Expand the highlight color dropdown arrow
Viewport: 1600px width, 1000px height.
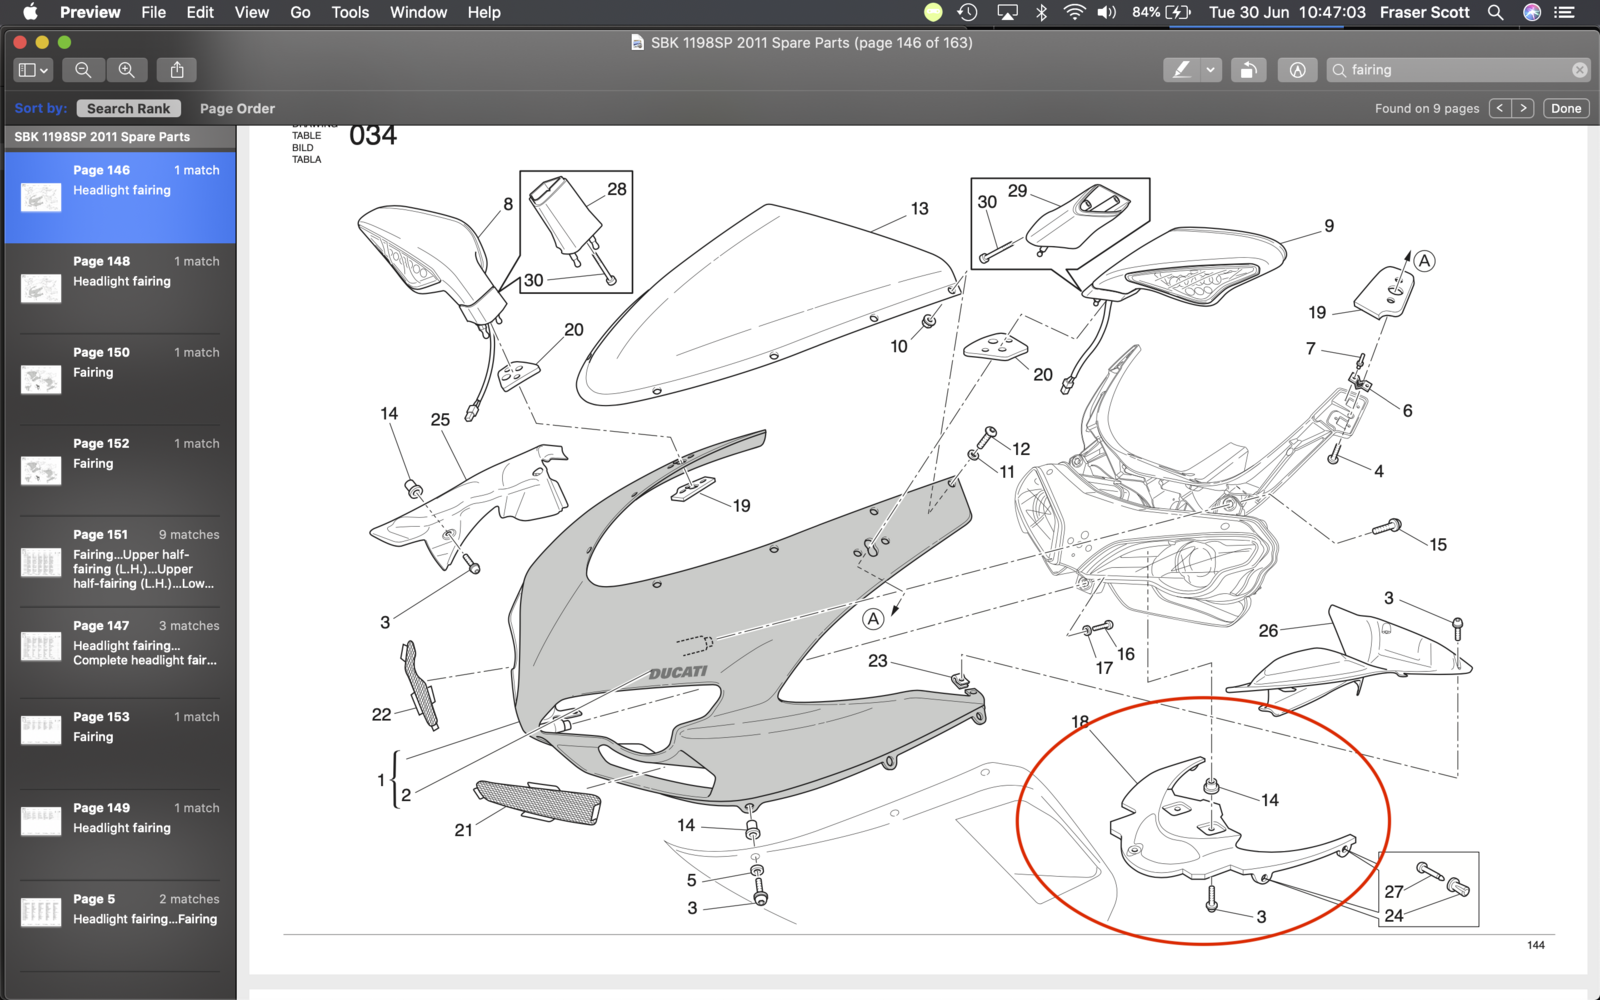pyautogui.click(x=1210, y=70)
